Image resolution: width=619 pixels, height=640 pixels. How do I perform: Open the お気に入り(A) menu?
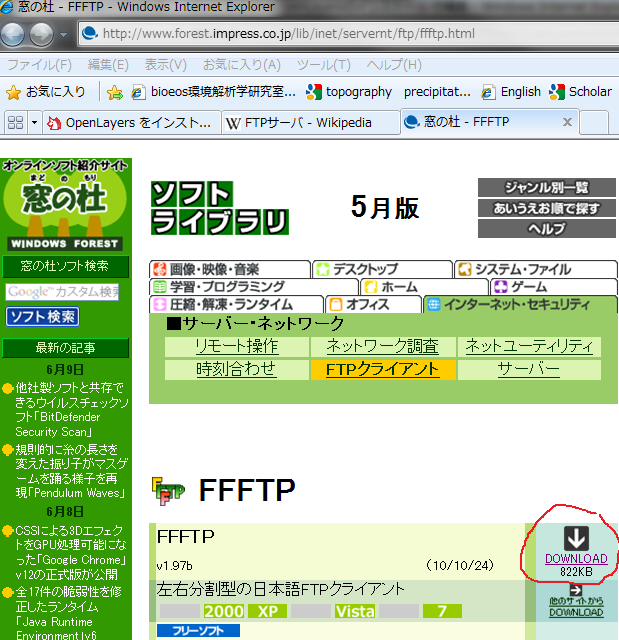[242, 65]
